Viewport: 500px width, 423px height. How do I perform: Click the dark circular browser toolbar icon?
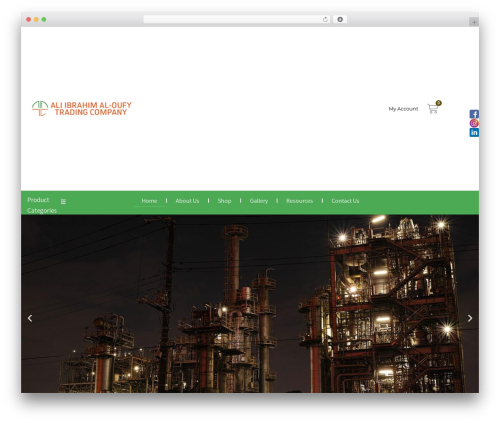pyautogui.click(x=340, y=19)
